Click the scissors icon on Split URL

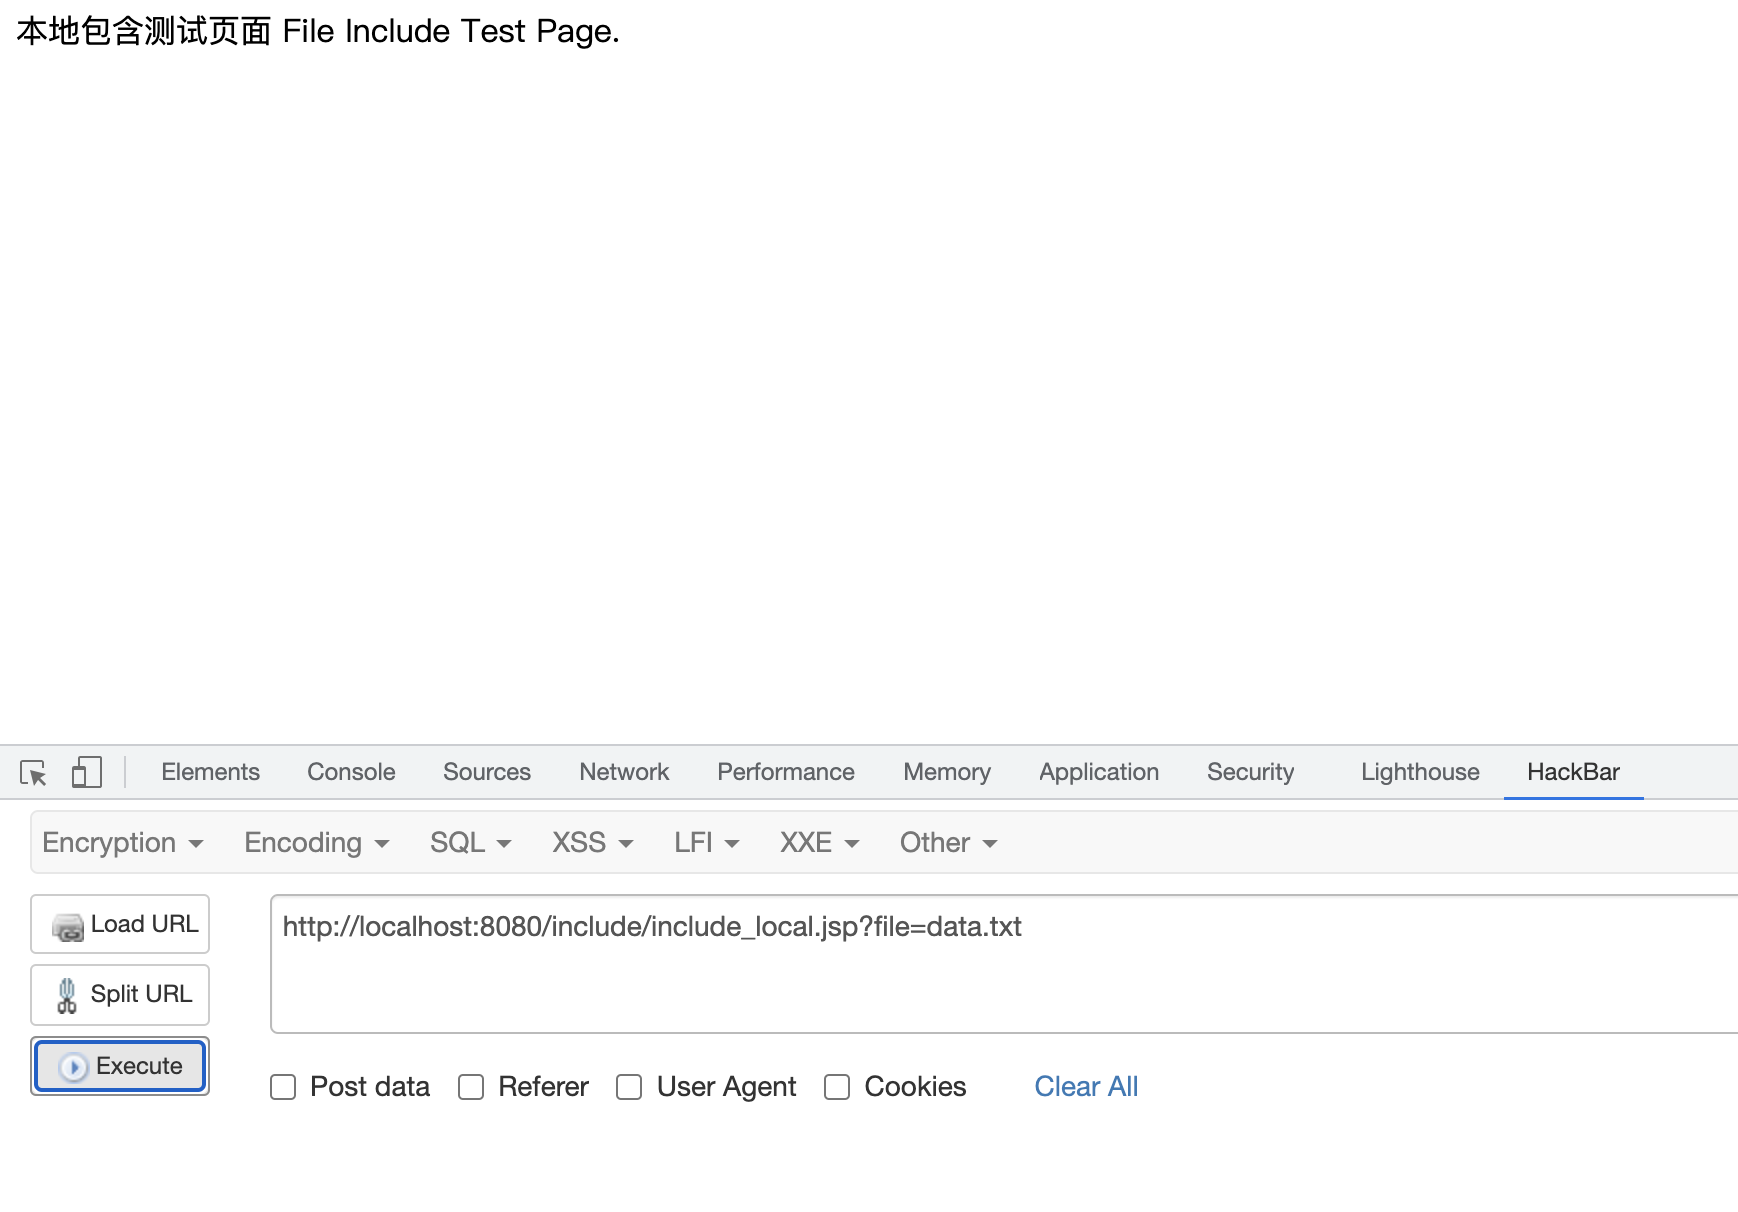point(67,996)
